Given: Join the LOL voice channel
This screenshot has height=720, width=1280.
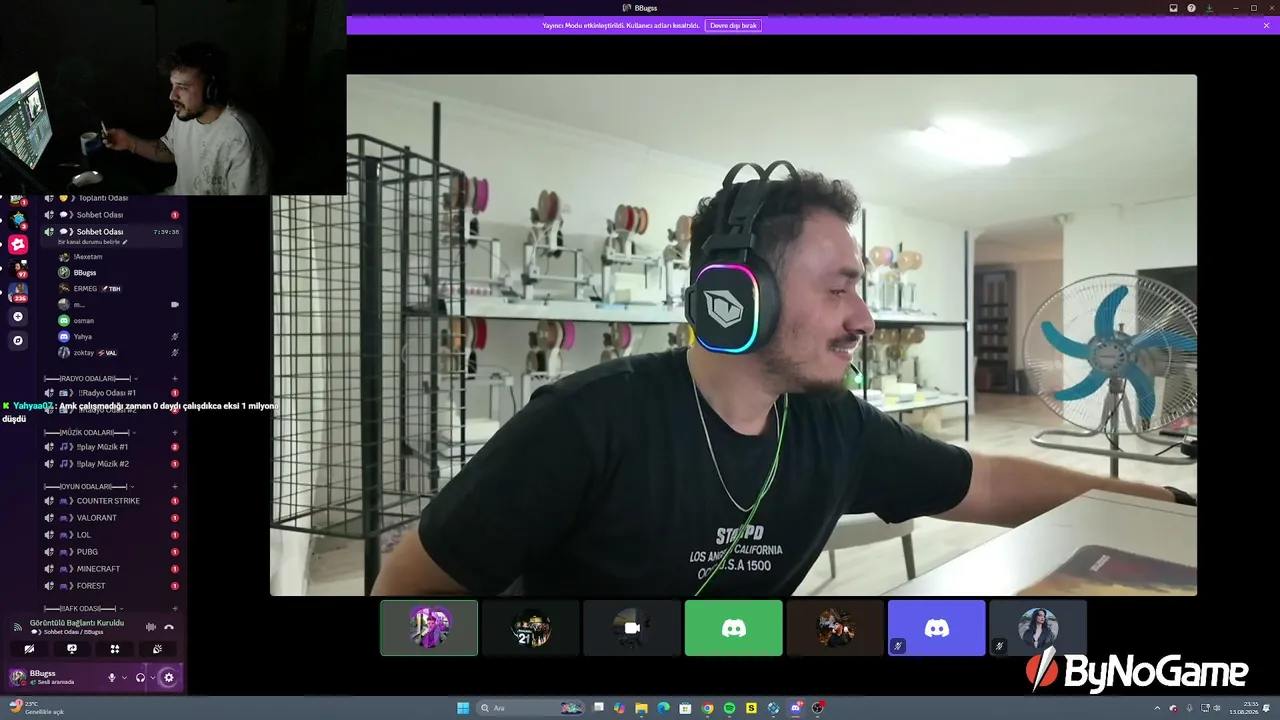Looking at the screenshot, I should click(112, 535).
